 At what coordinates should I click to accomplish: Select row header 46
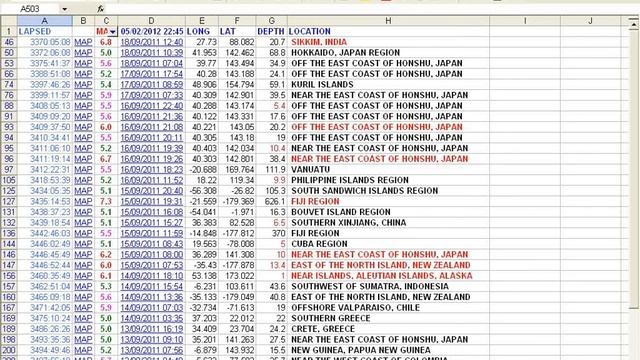pyautogui.click(x=9, y=42)
